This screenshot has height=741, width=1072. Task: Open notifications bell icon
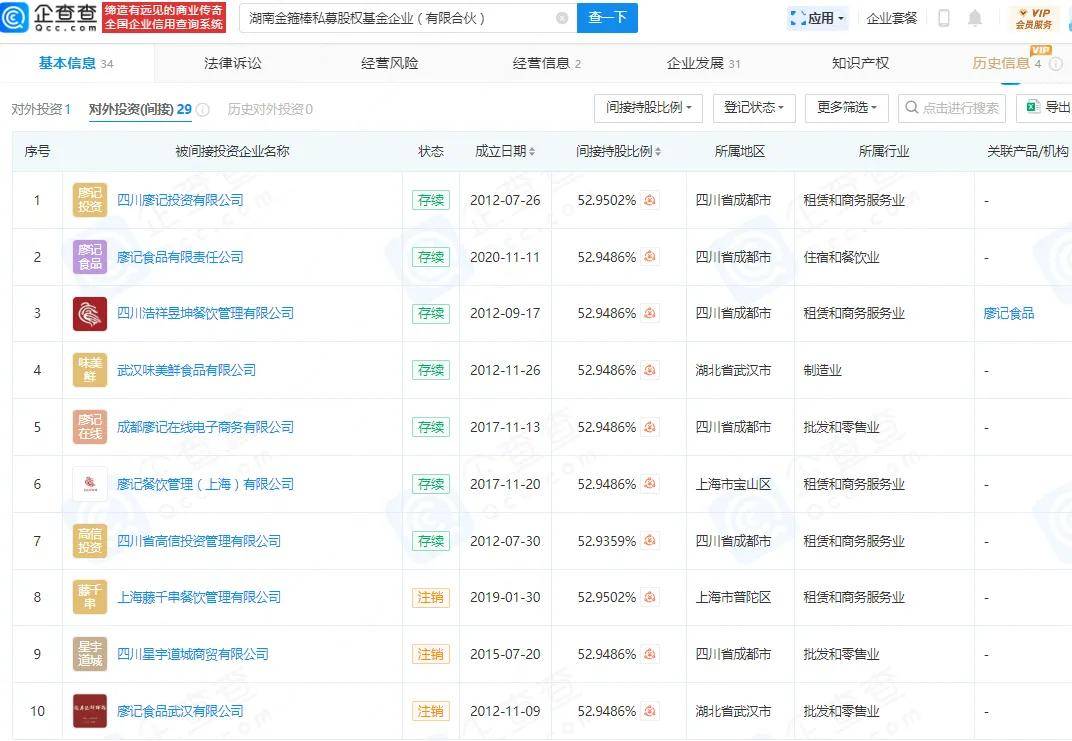[x=975, y=18]
